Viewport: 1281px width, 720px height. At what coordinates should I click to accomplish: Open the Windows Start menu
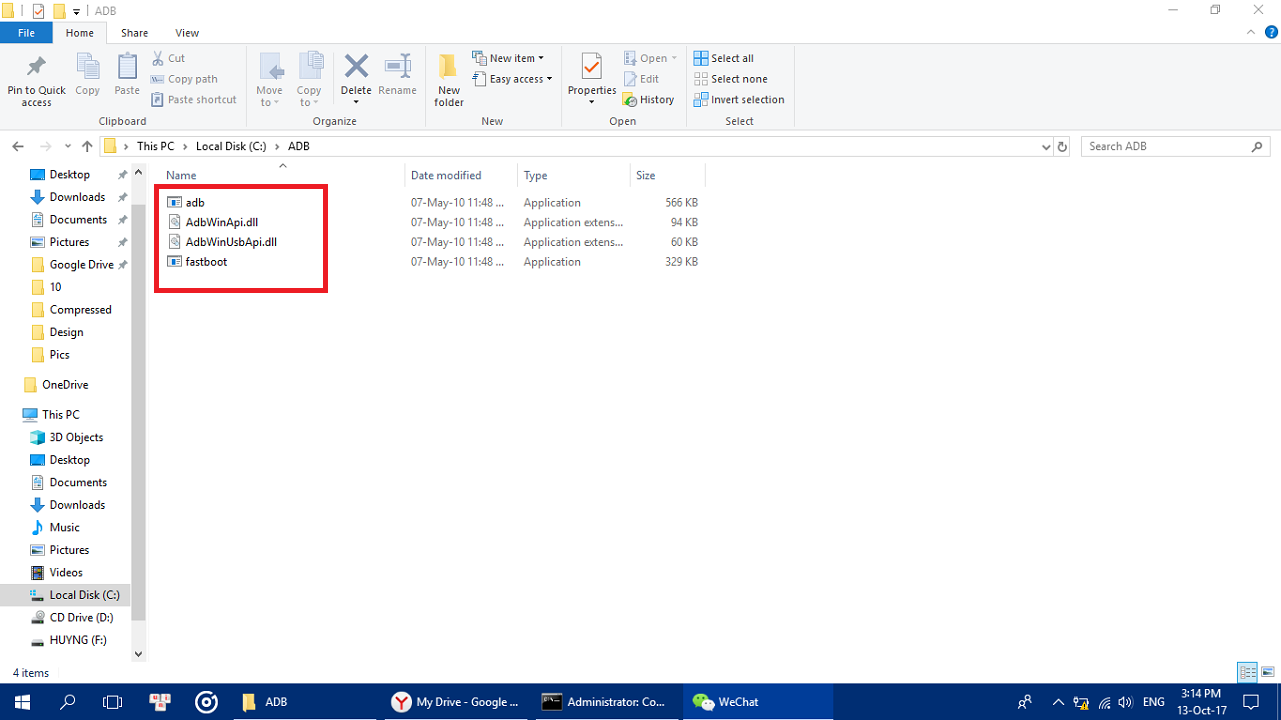pos(20,702)
